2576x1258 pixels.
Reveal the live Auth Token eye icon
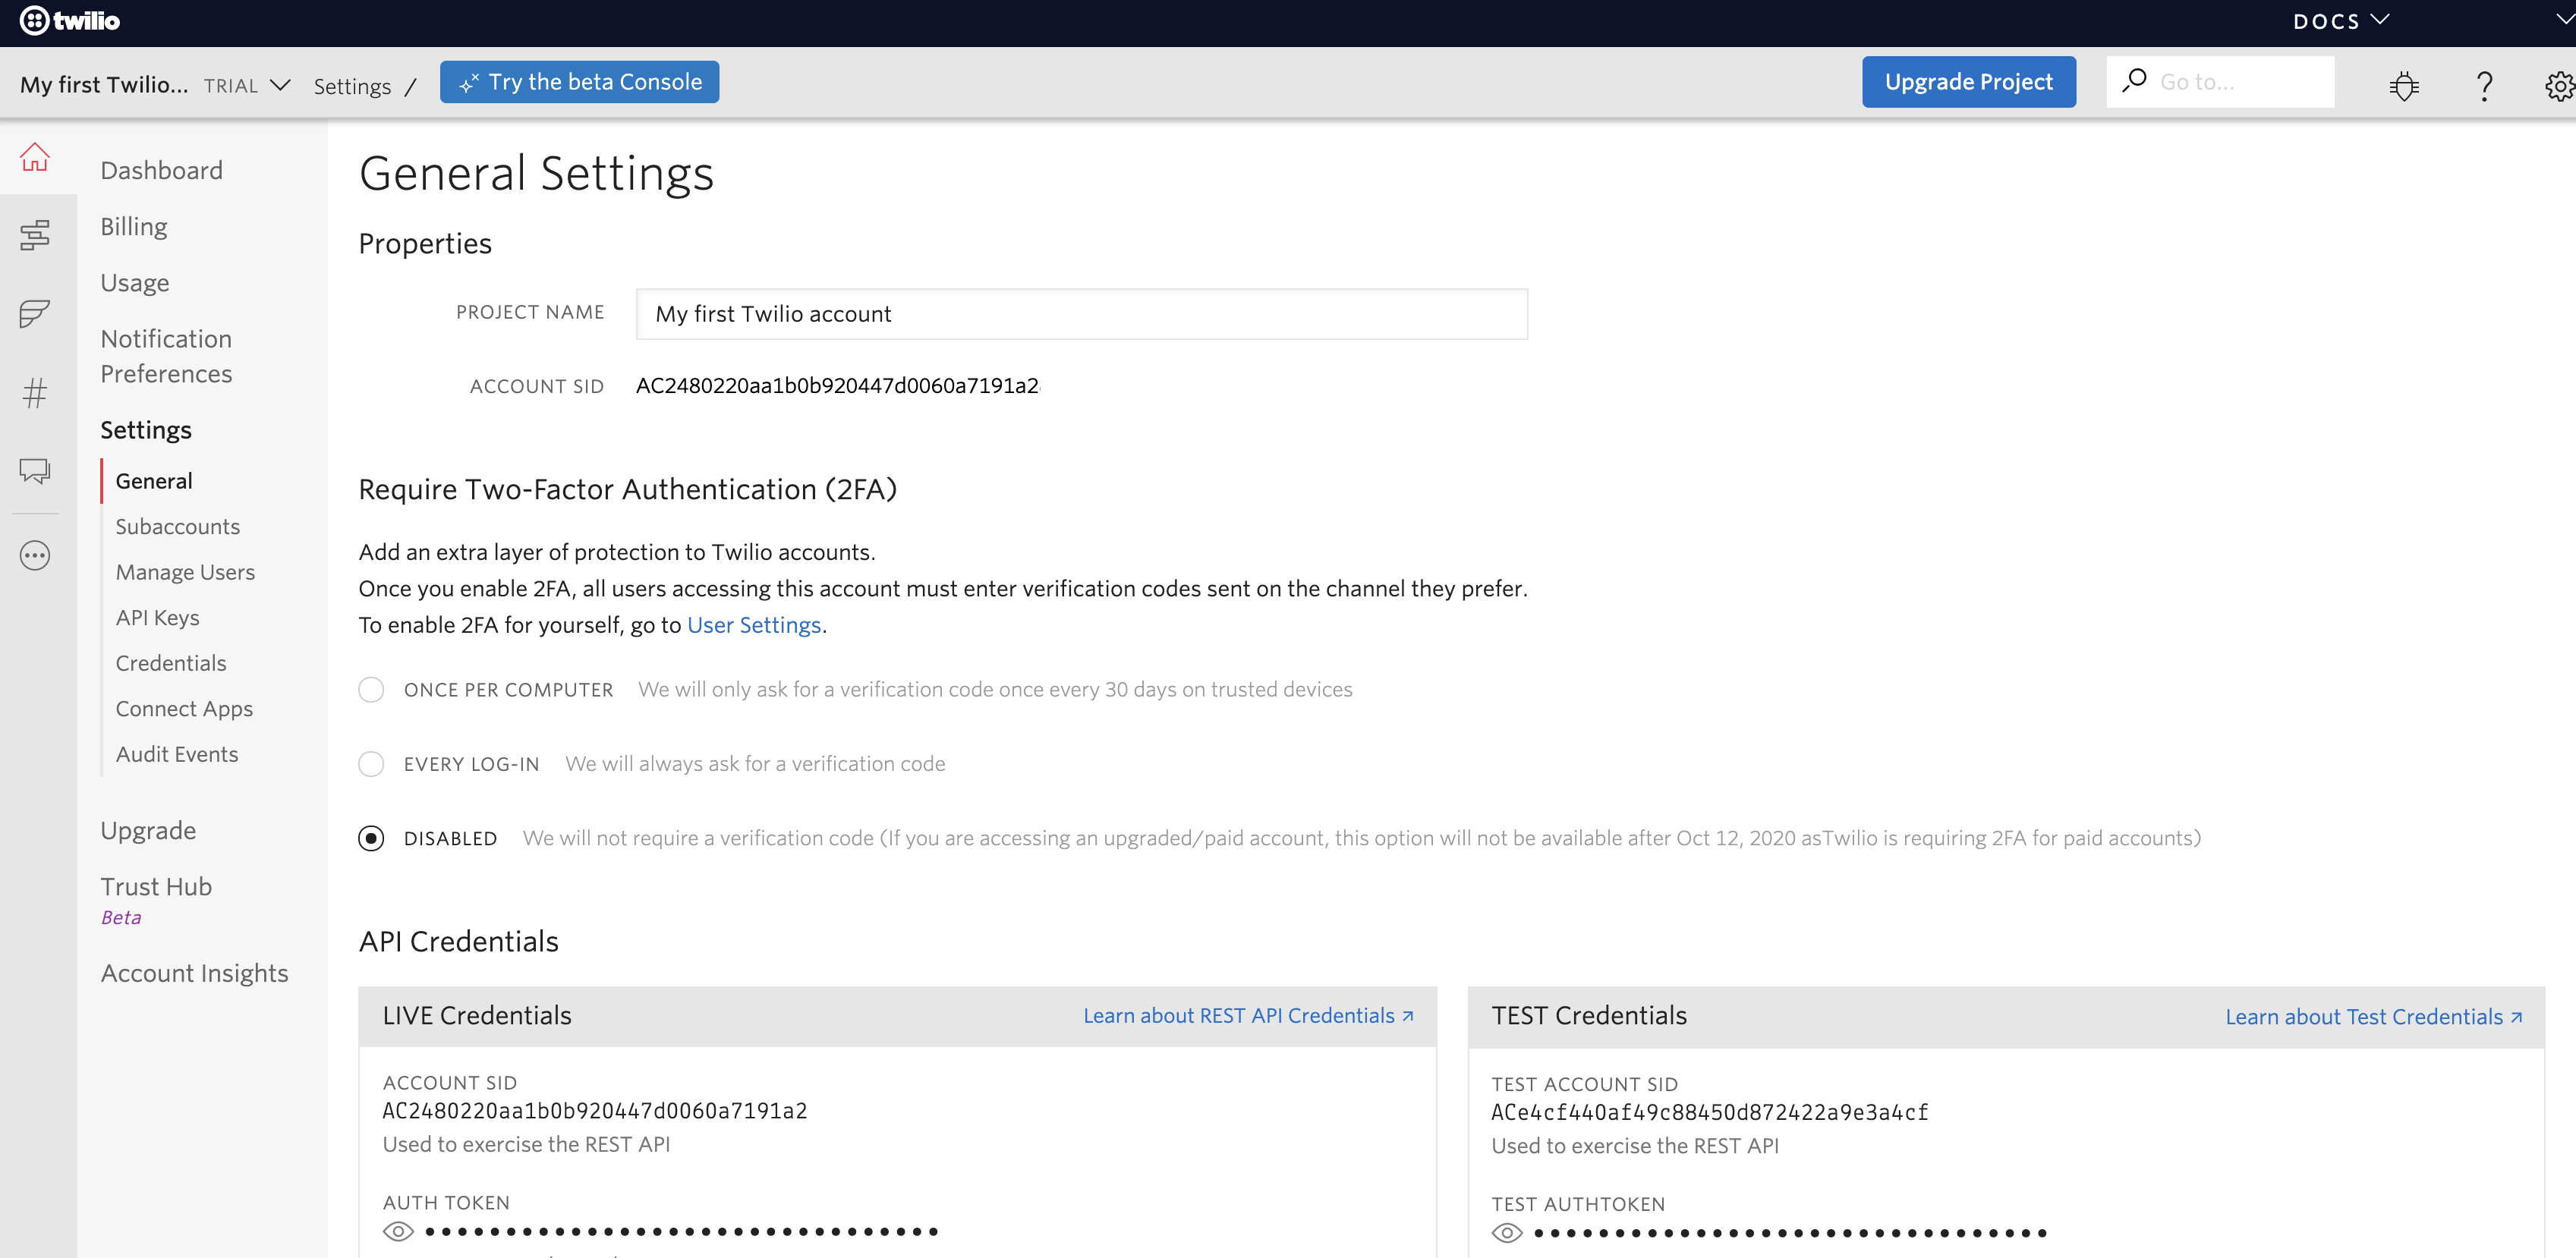[x=398, y=1231]
